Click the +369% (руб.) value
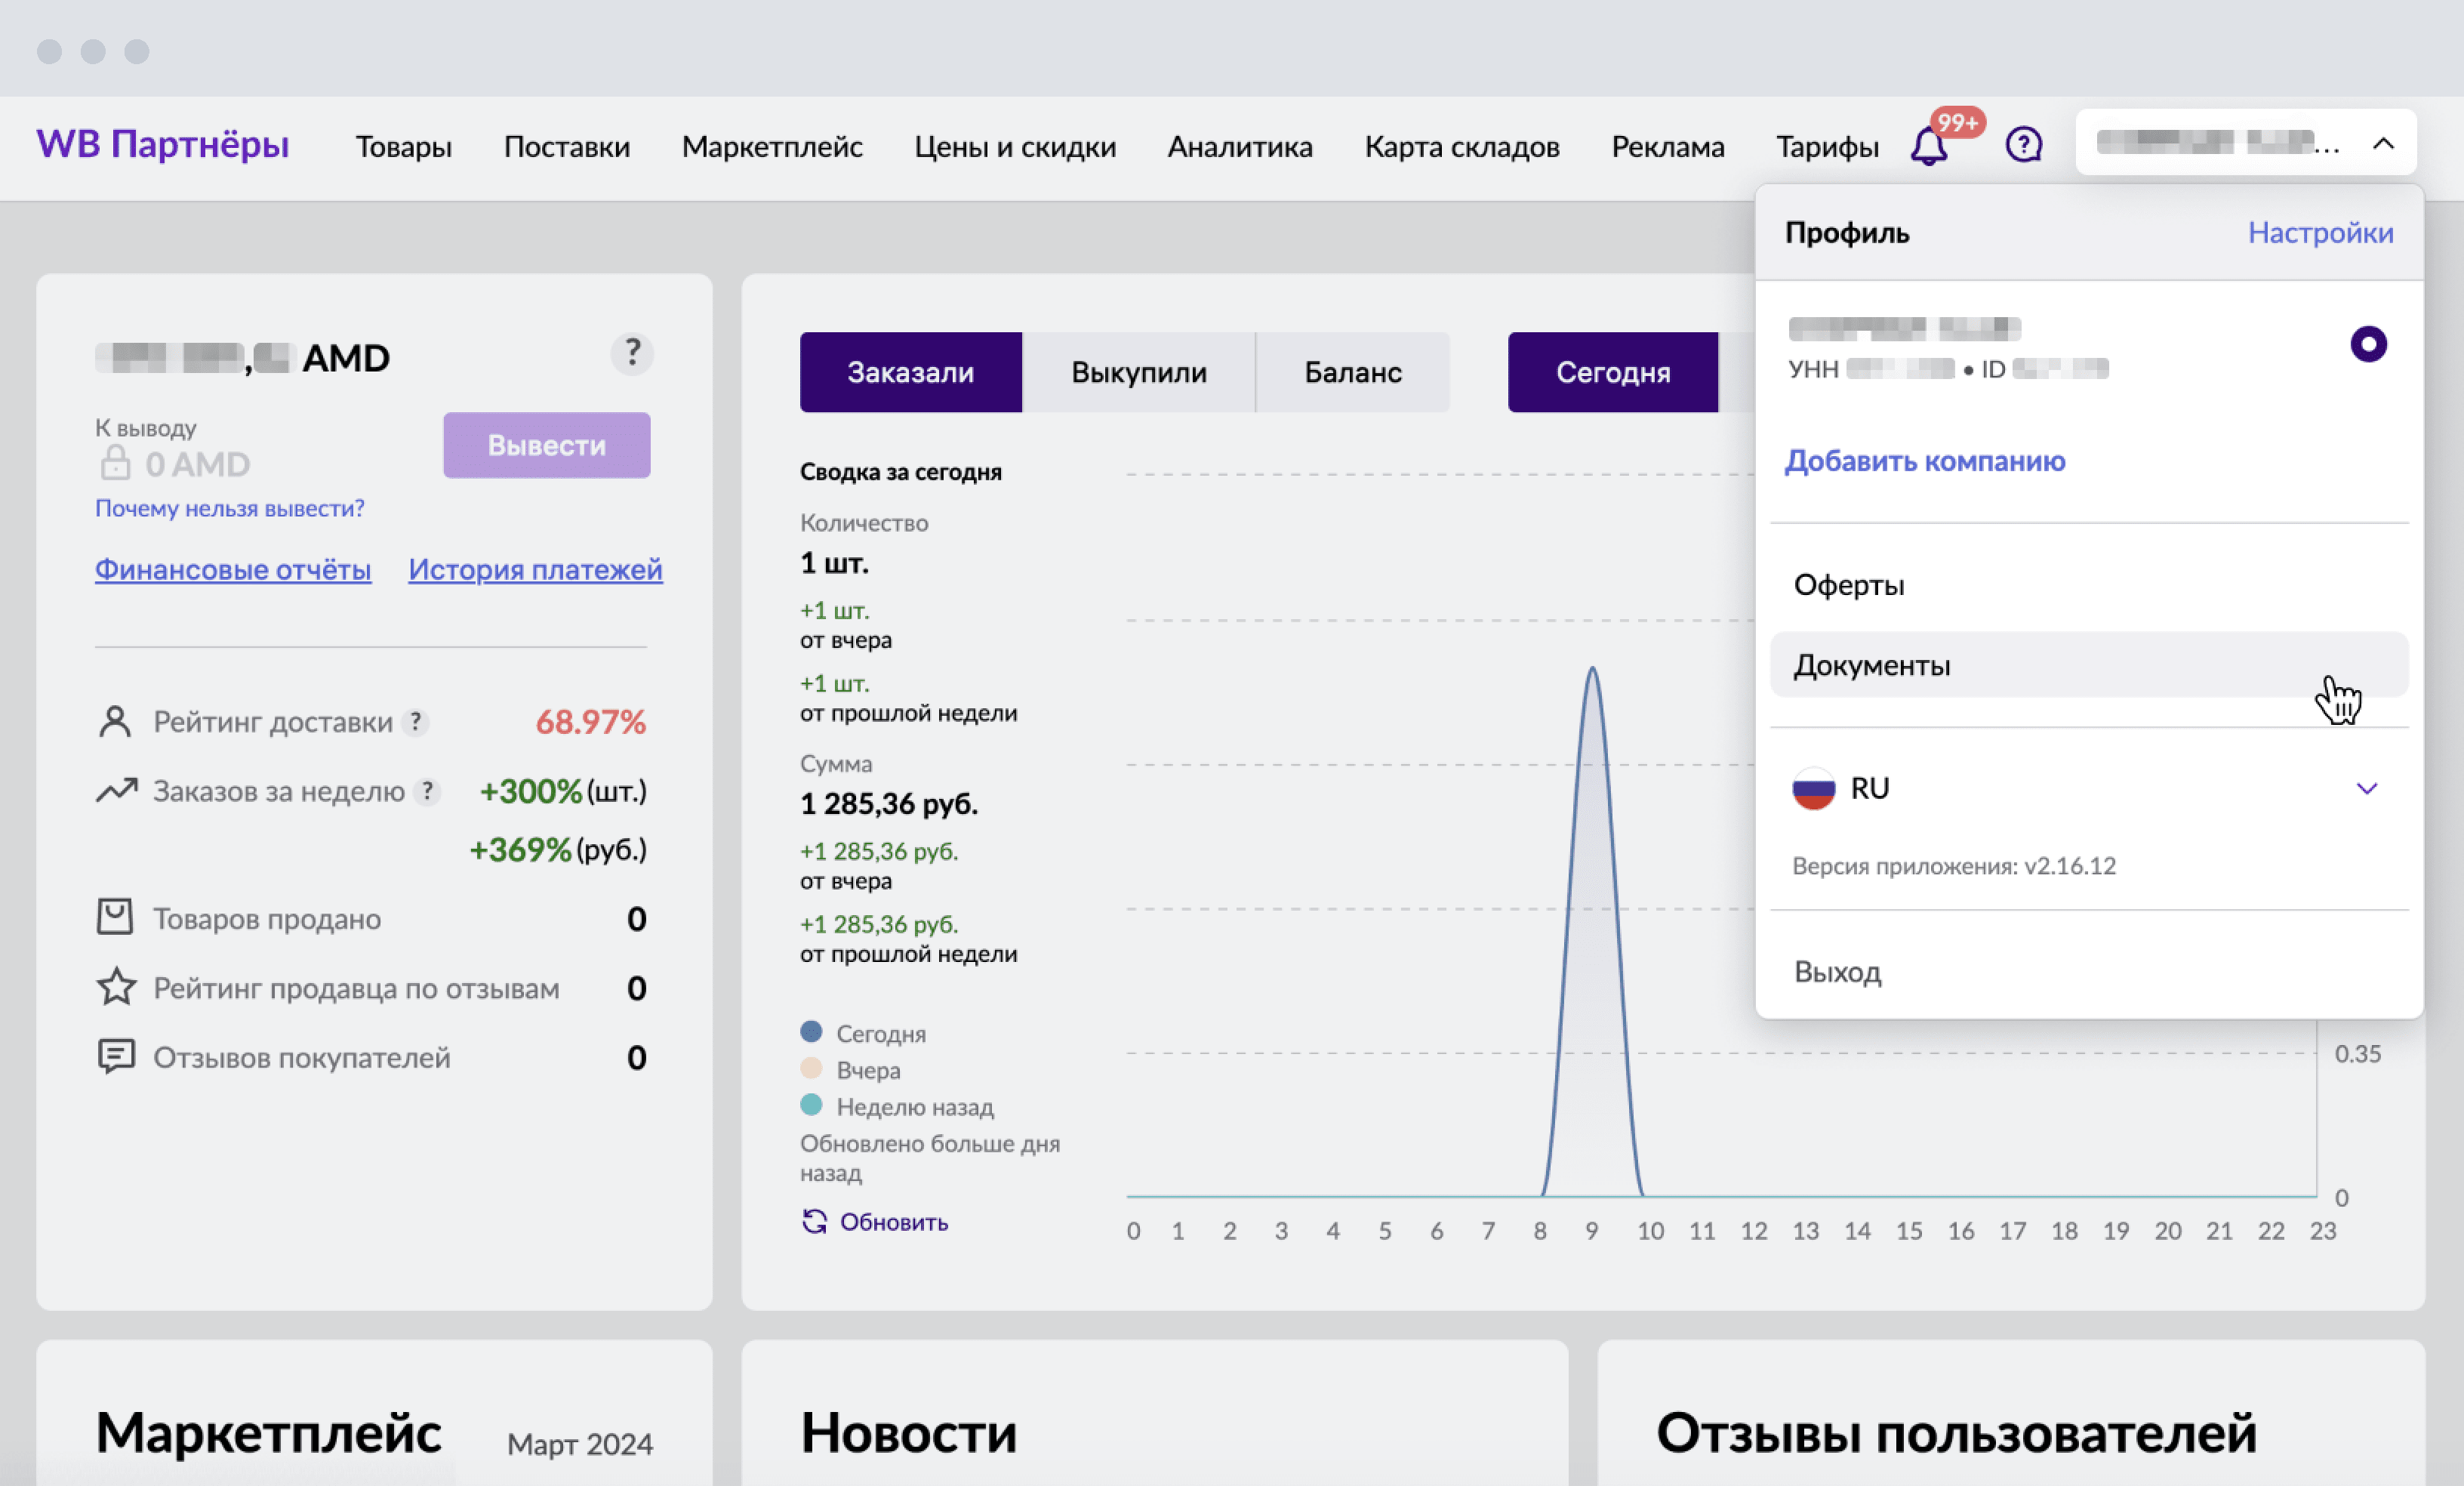Viewport: 2464px width, 1486px height. tap(558, 850)
